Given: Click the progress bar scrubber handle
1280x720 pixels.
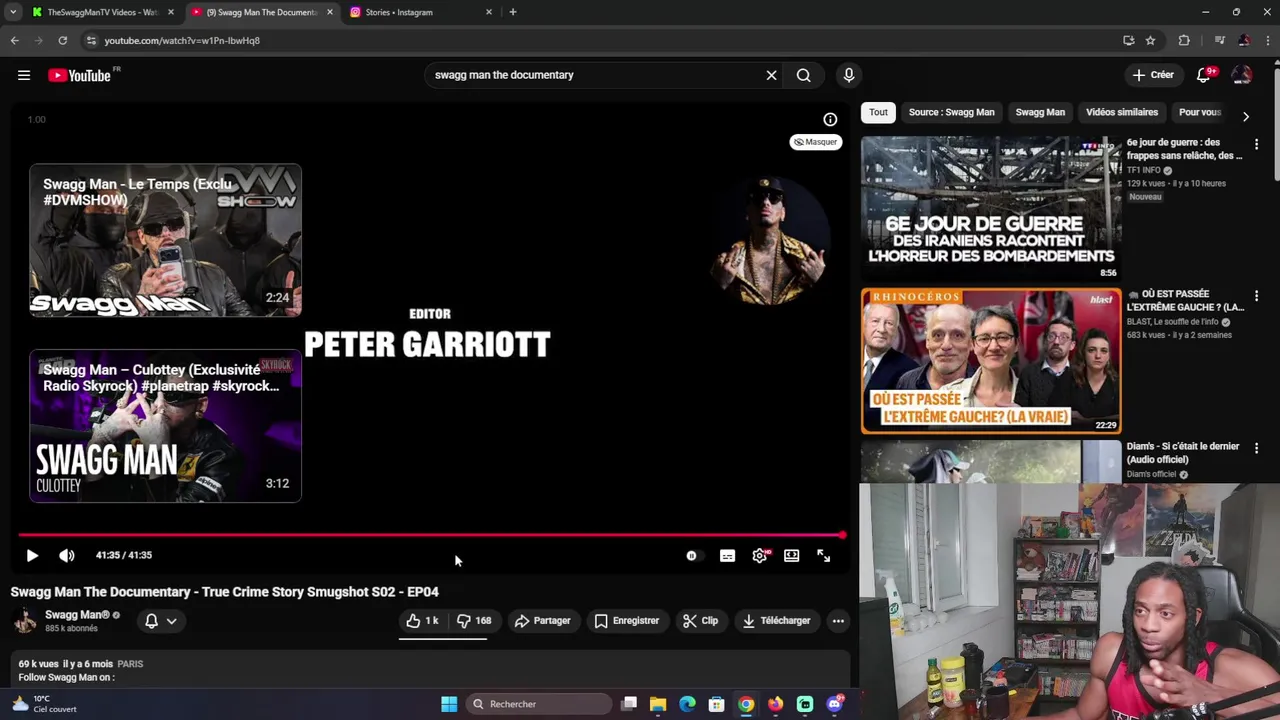Looking at the screenshot, I should tap(843, 535).
